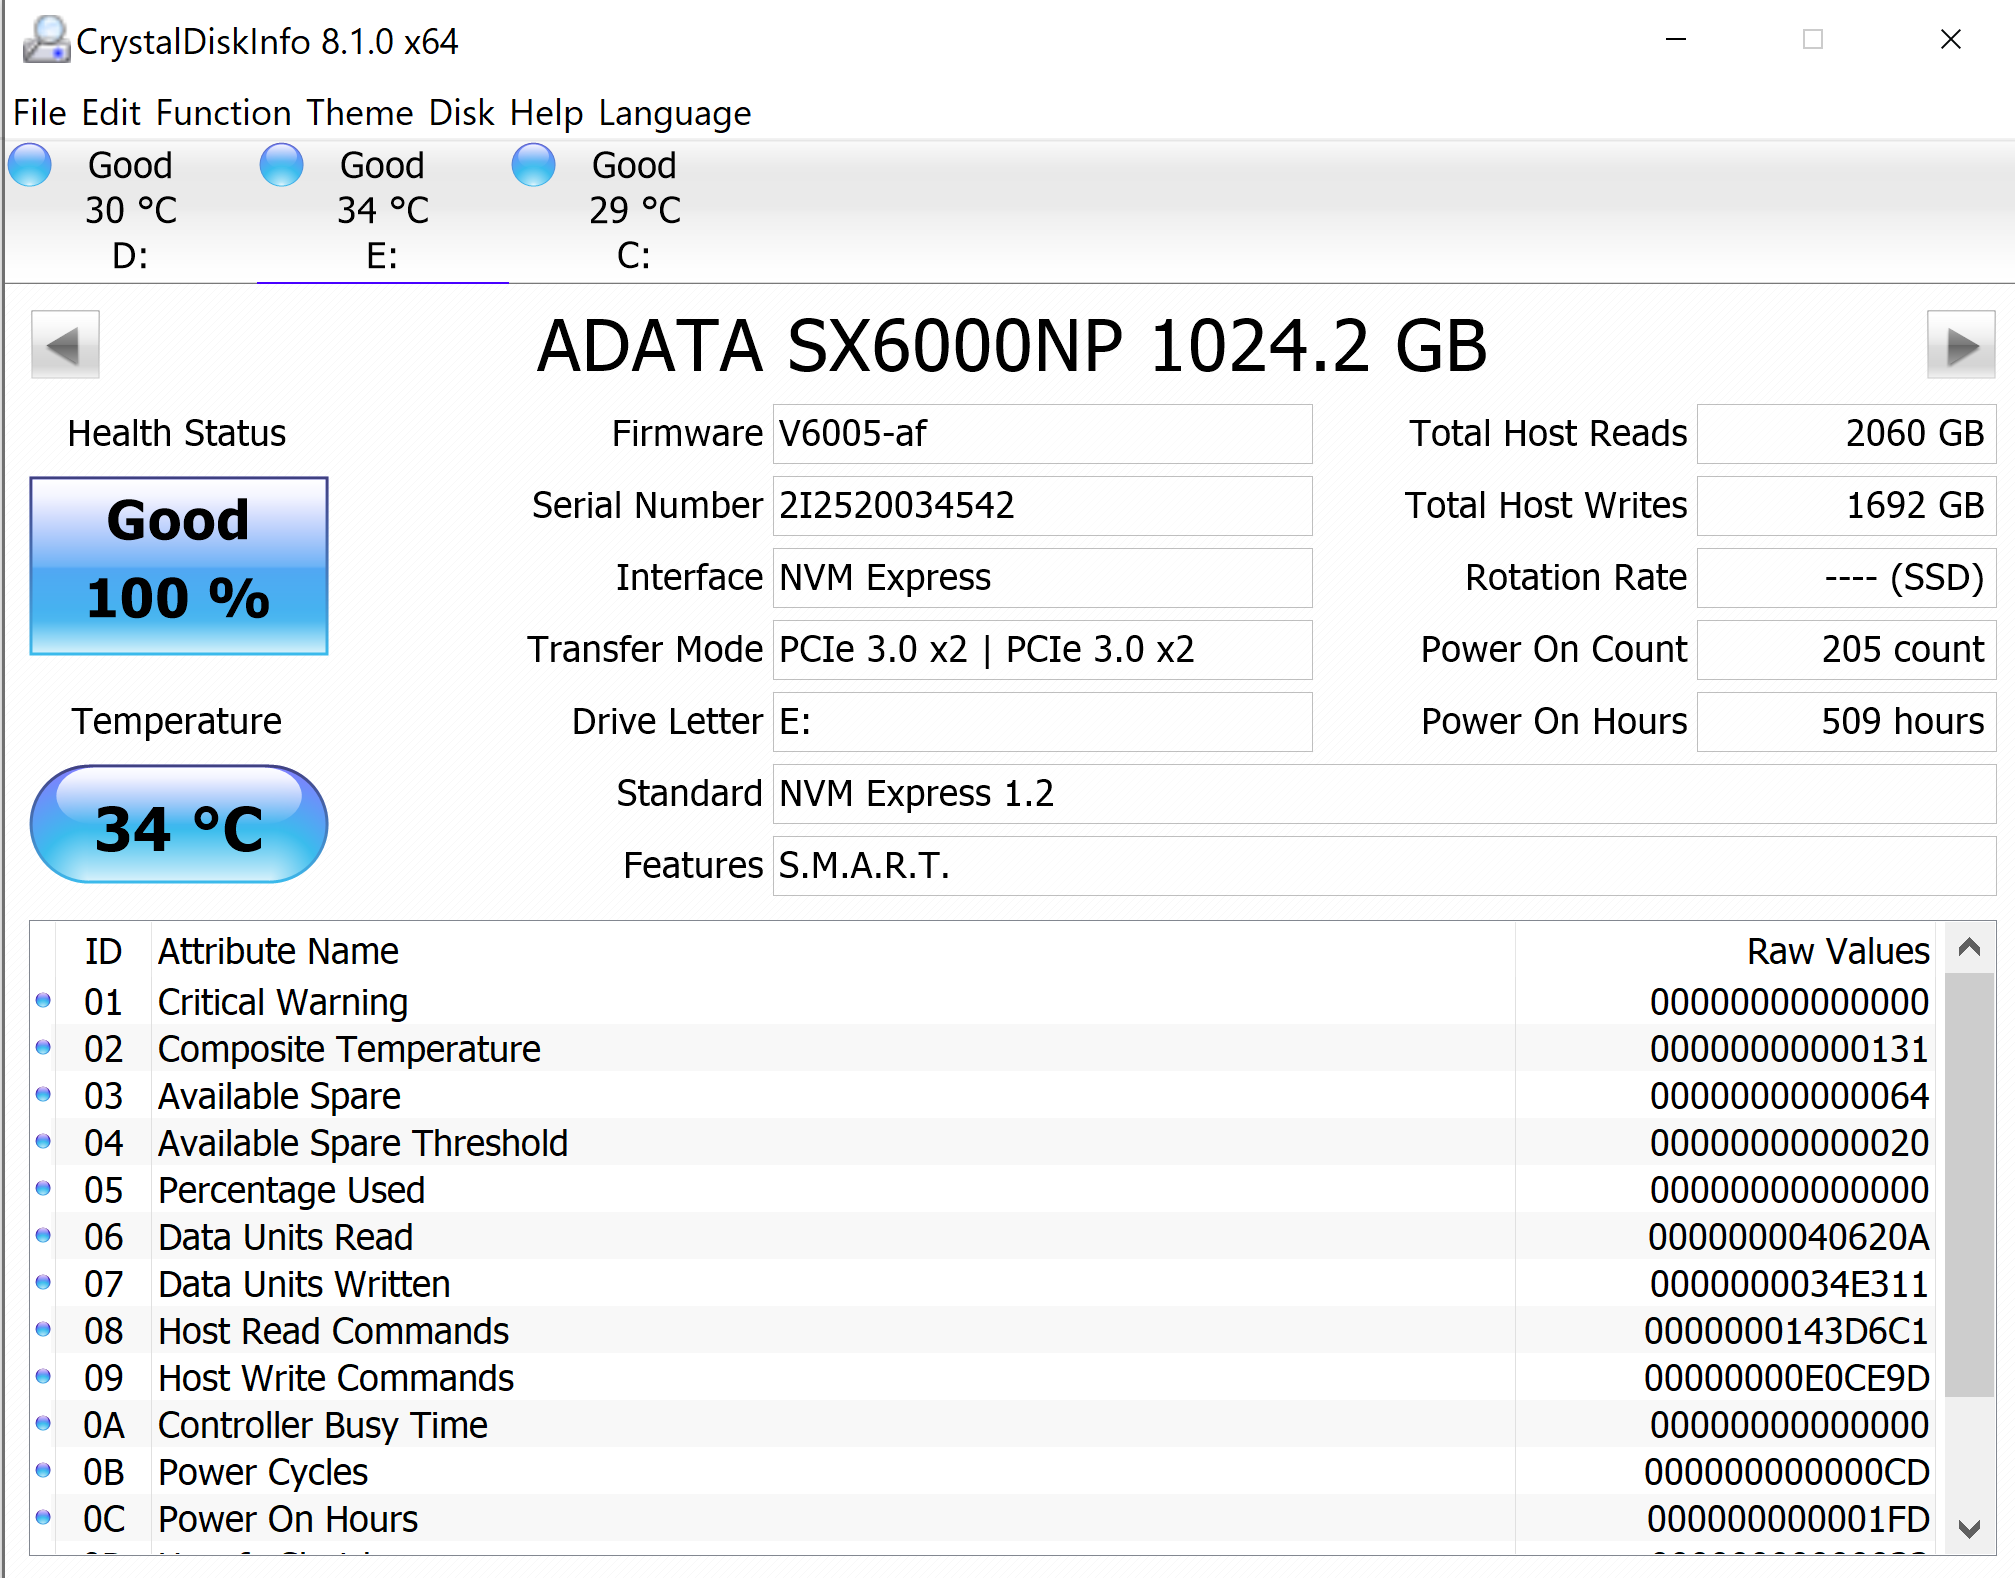The height and width of the screenshot is (1578, 2015).
Task: Select raw value 0000000040620A
Action: 1788,1237
